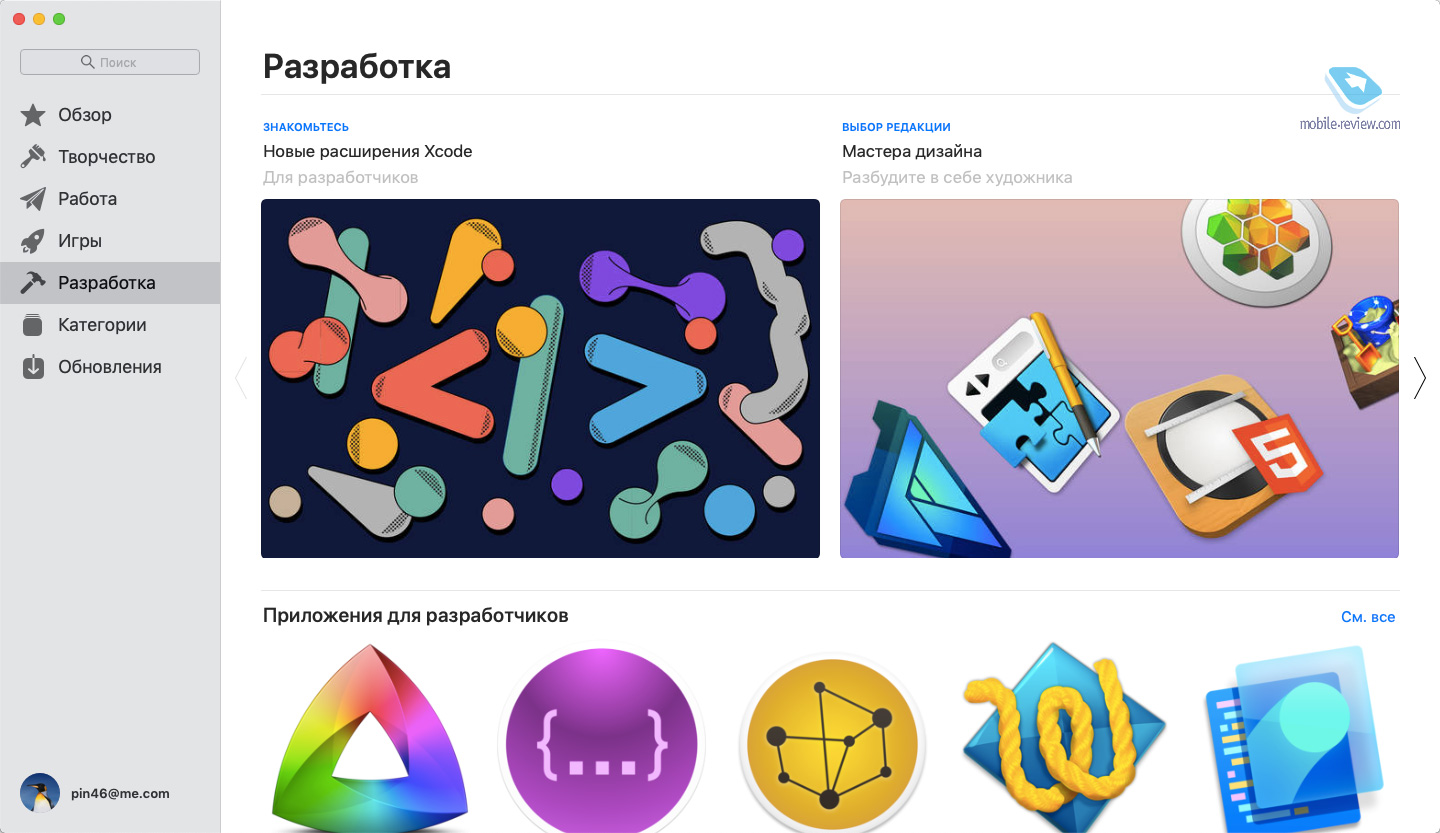Open the Работа paper plane icon
Viewport: 1440px width, 833px height.
[33, 199]
